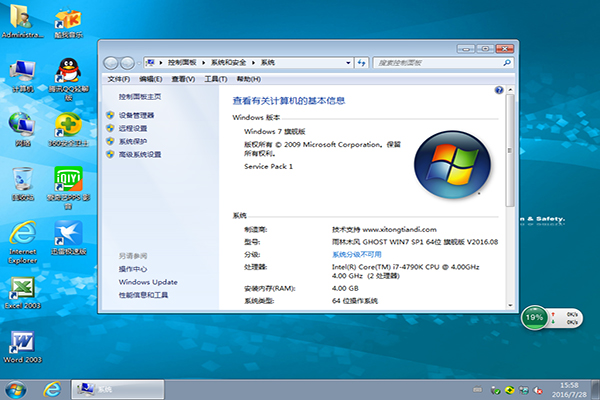The height and width of the screenshot is (400, 600).
Task: Click the scrollbar up arrow
Action: pyautogui.click(x=510, y=90)
